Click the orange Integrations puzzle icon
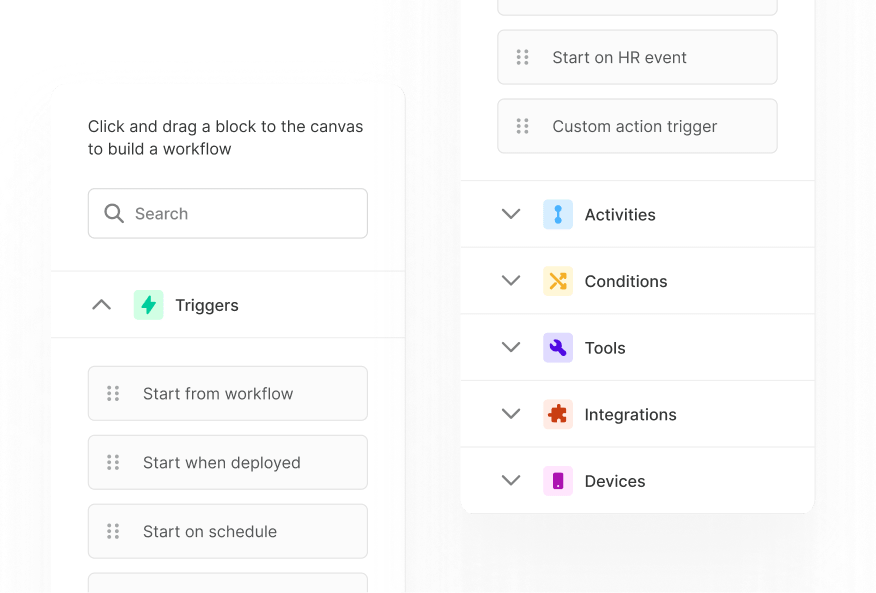This screenshot has height=593, width=876. point(558,414)
